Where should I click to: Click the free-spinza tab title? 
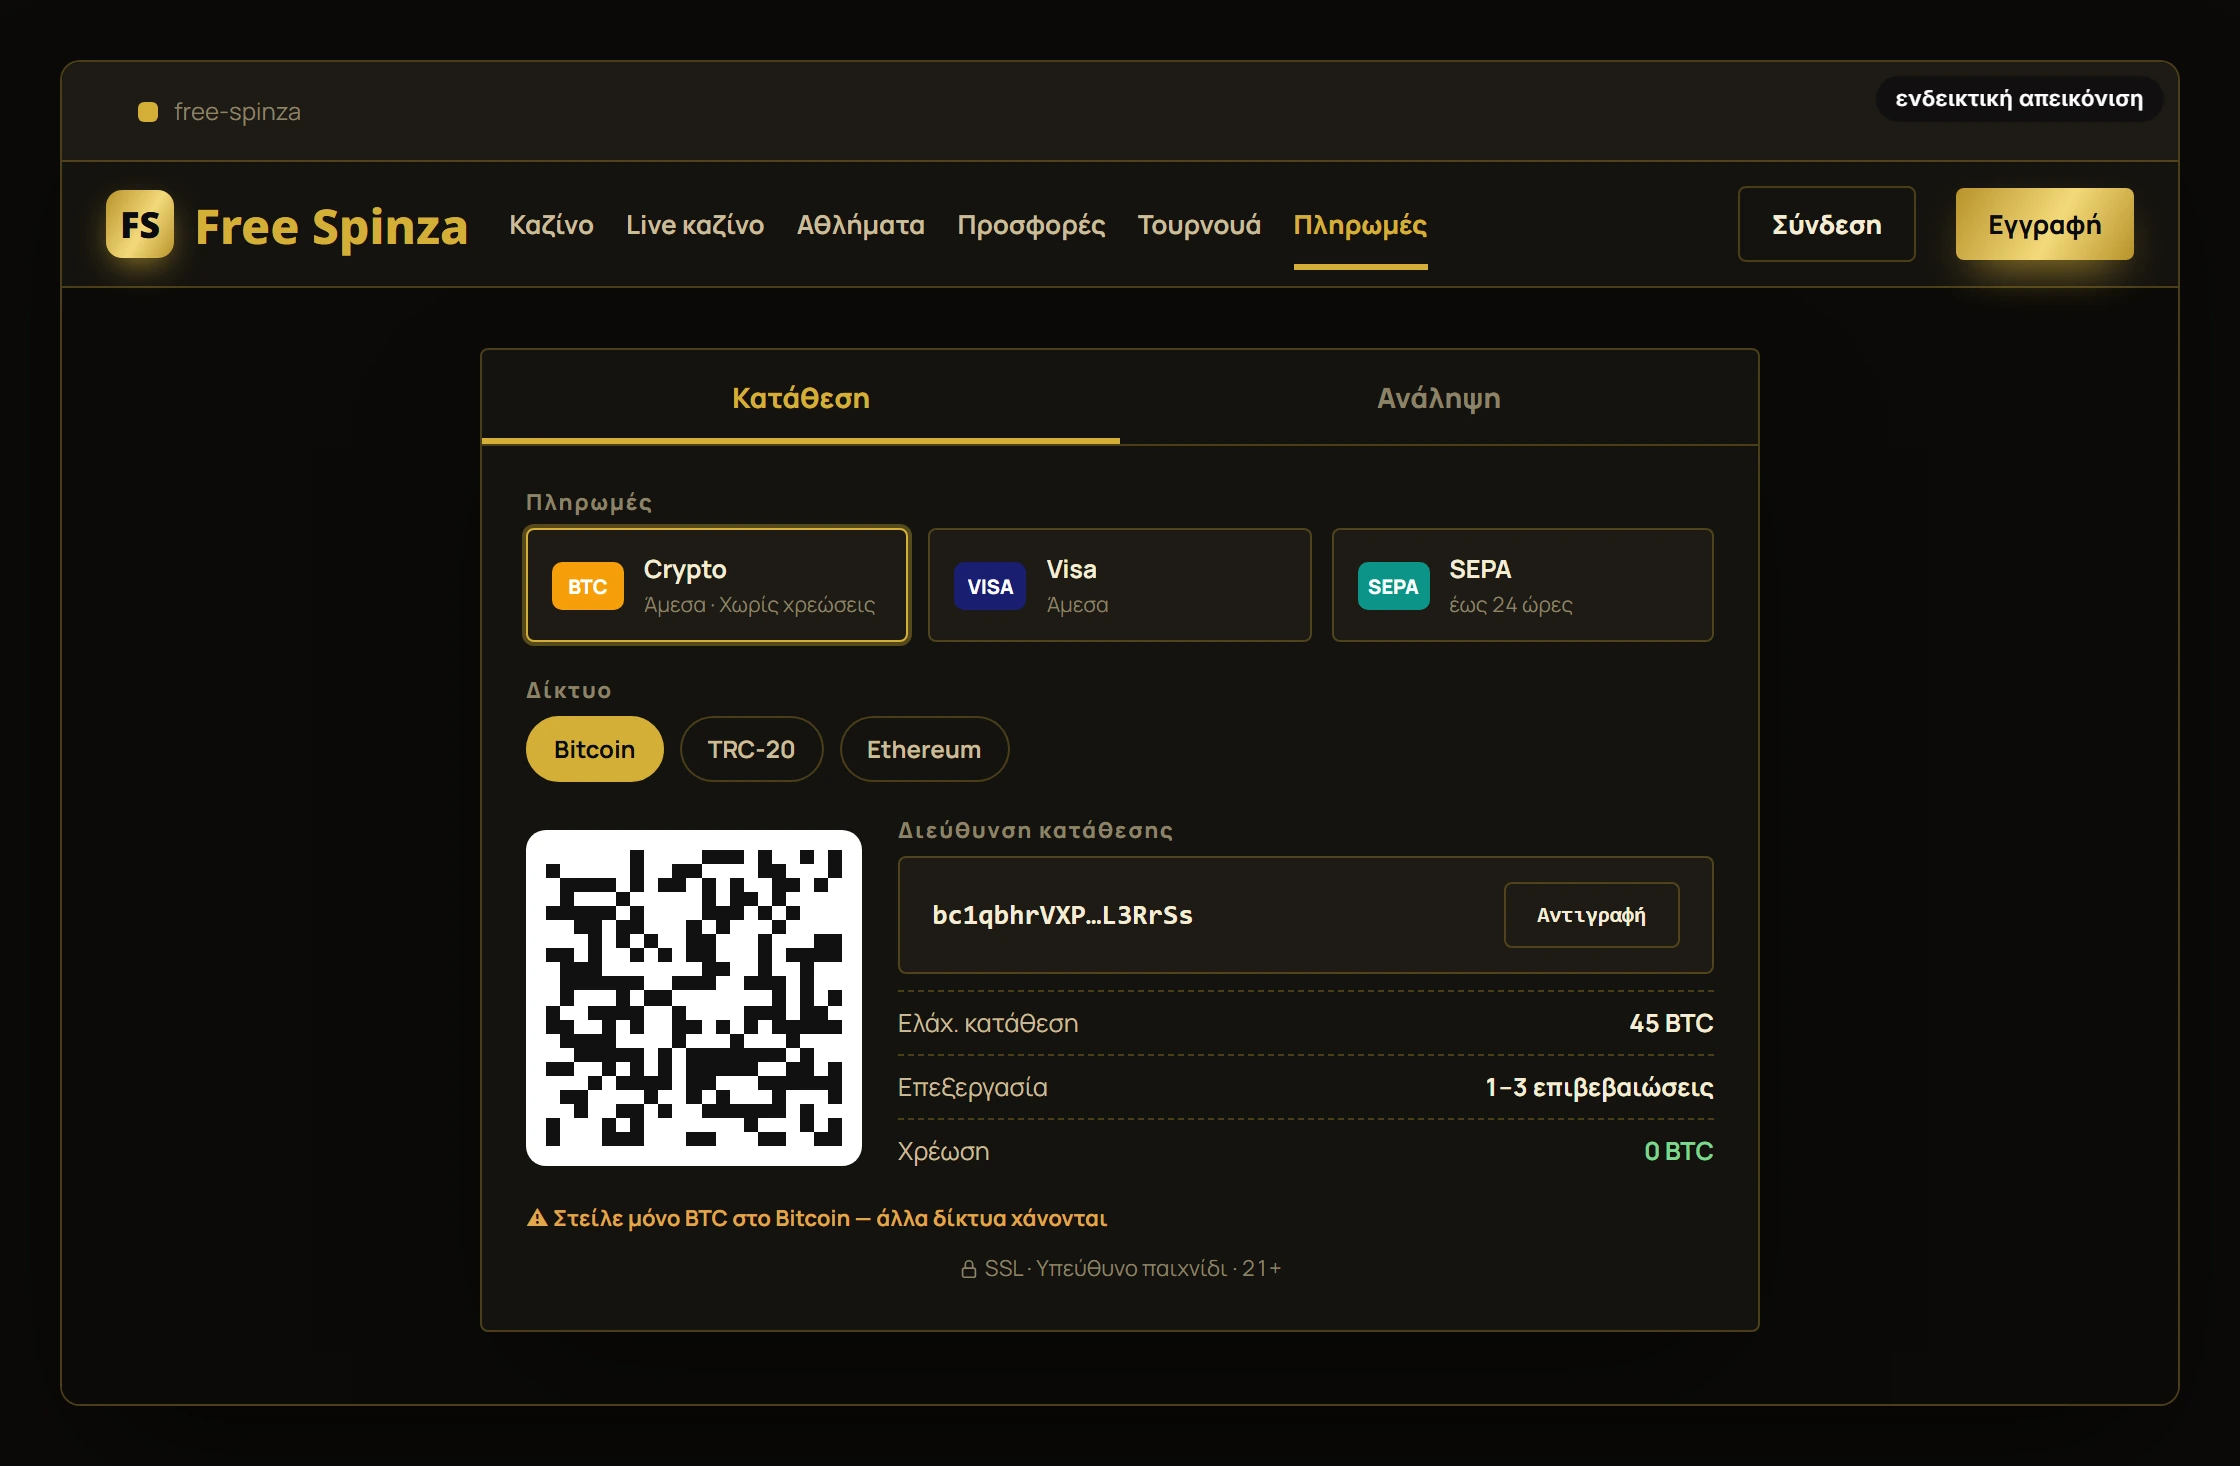point(237,112)
